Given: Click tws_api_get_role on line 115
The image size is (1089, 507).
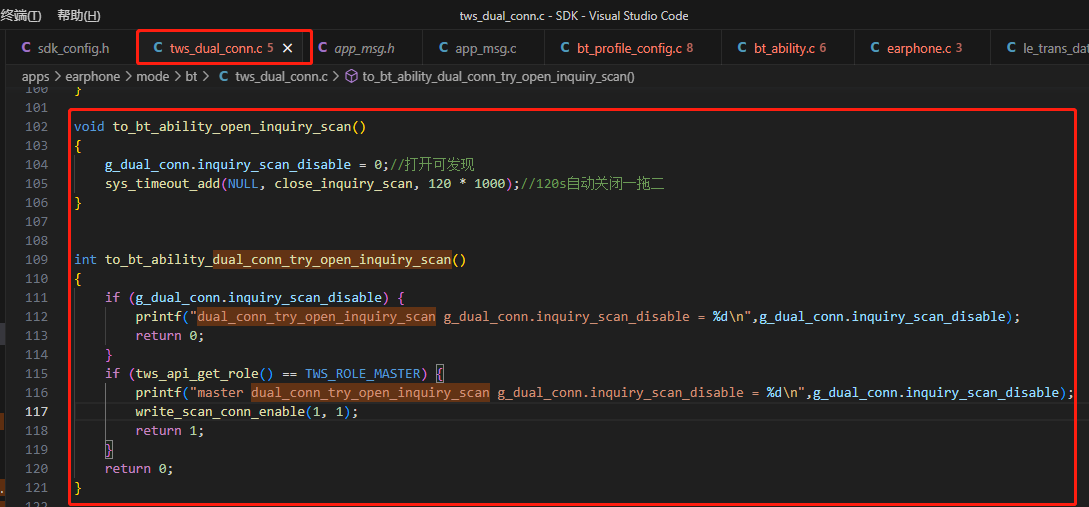Looking at the screenshot, I should (197, 374).
